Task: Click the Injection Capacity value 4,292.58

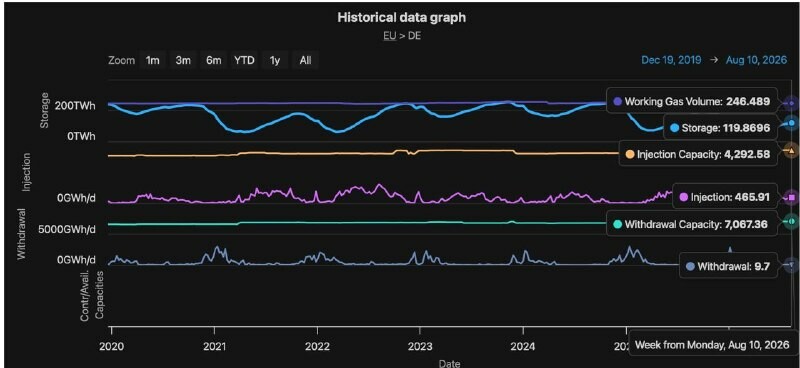Action: tap(747, 155)
